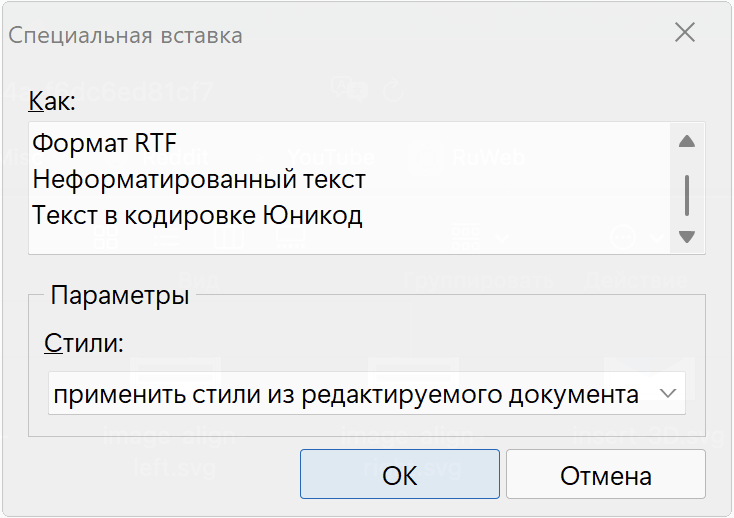Viewport: 734px width, 518px height.
Task: Click the format list scrollbar thumb
Action: point(686,194)
